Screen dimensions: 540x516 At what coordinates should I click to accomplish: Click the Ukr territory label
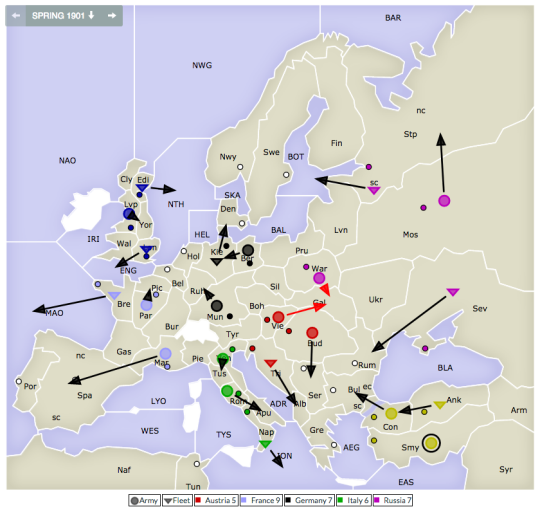point(376,300)
